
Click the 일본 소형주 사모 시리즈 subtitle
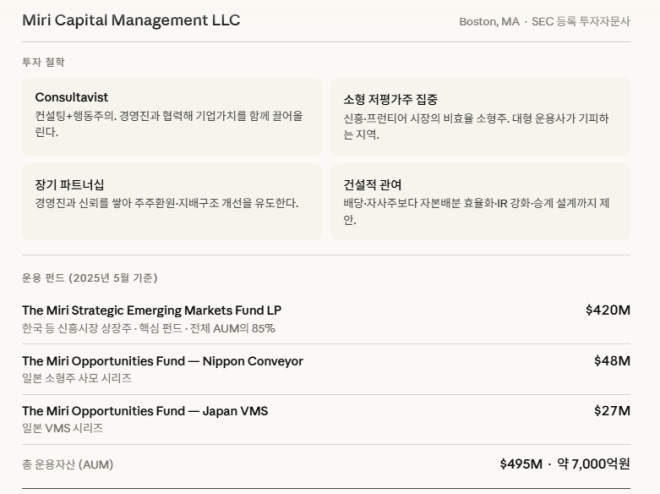(x=77, y=379)
